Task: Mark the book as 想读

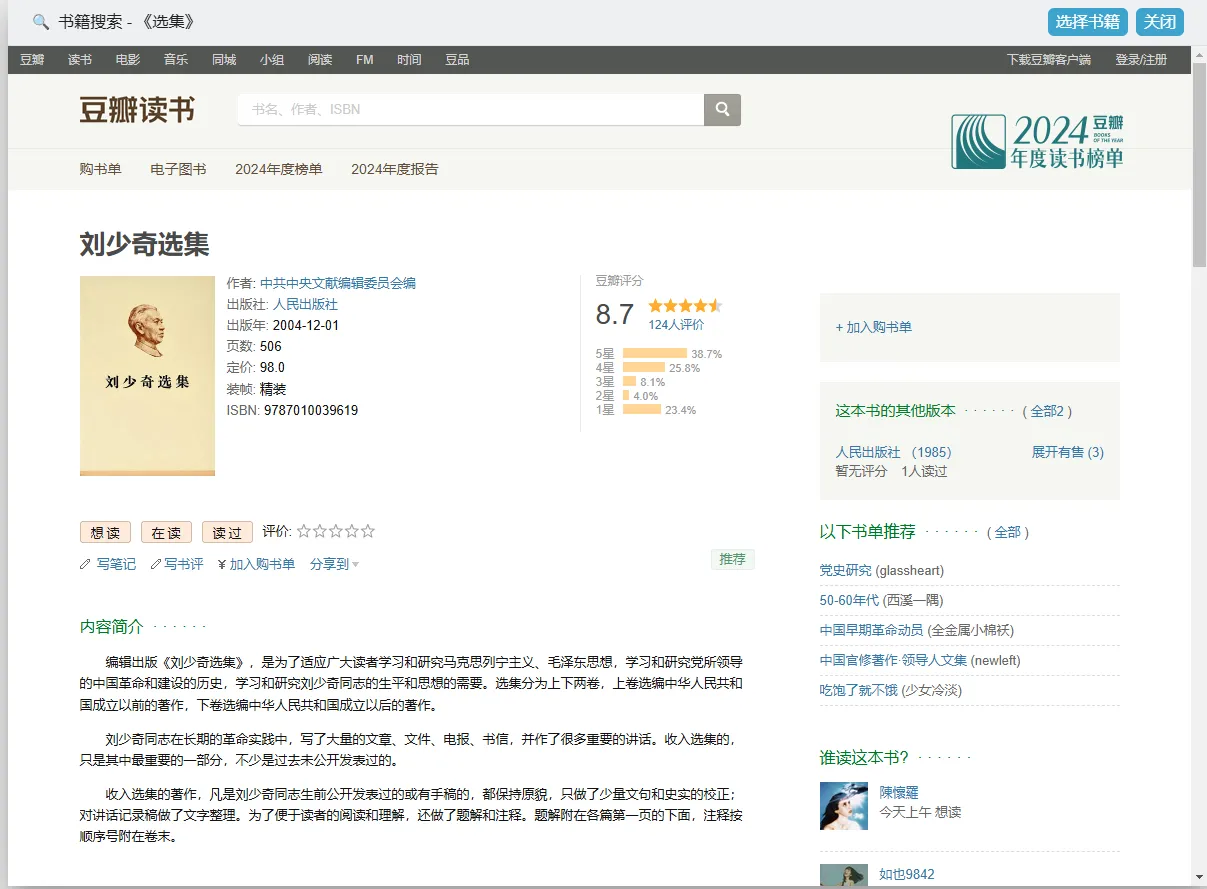Action: coord(105,532)
